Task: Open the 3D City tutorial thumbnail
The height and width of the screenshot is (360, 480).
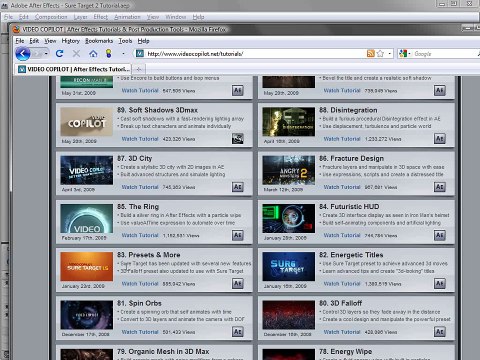Action: point(87,170)
